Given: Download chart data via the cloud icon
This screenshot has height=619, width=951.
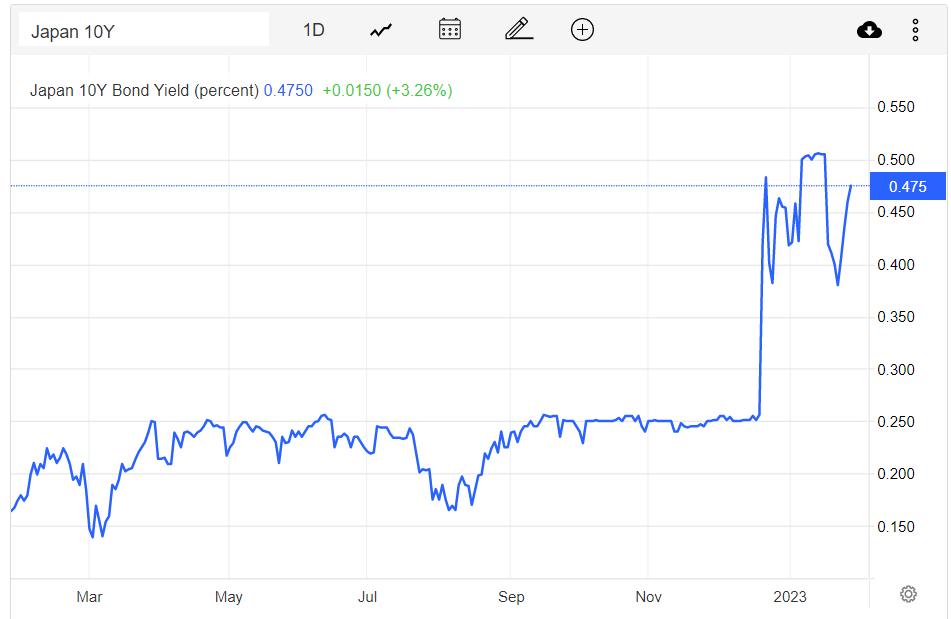Looking at the screenshot, I should [869, 30].
